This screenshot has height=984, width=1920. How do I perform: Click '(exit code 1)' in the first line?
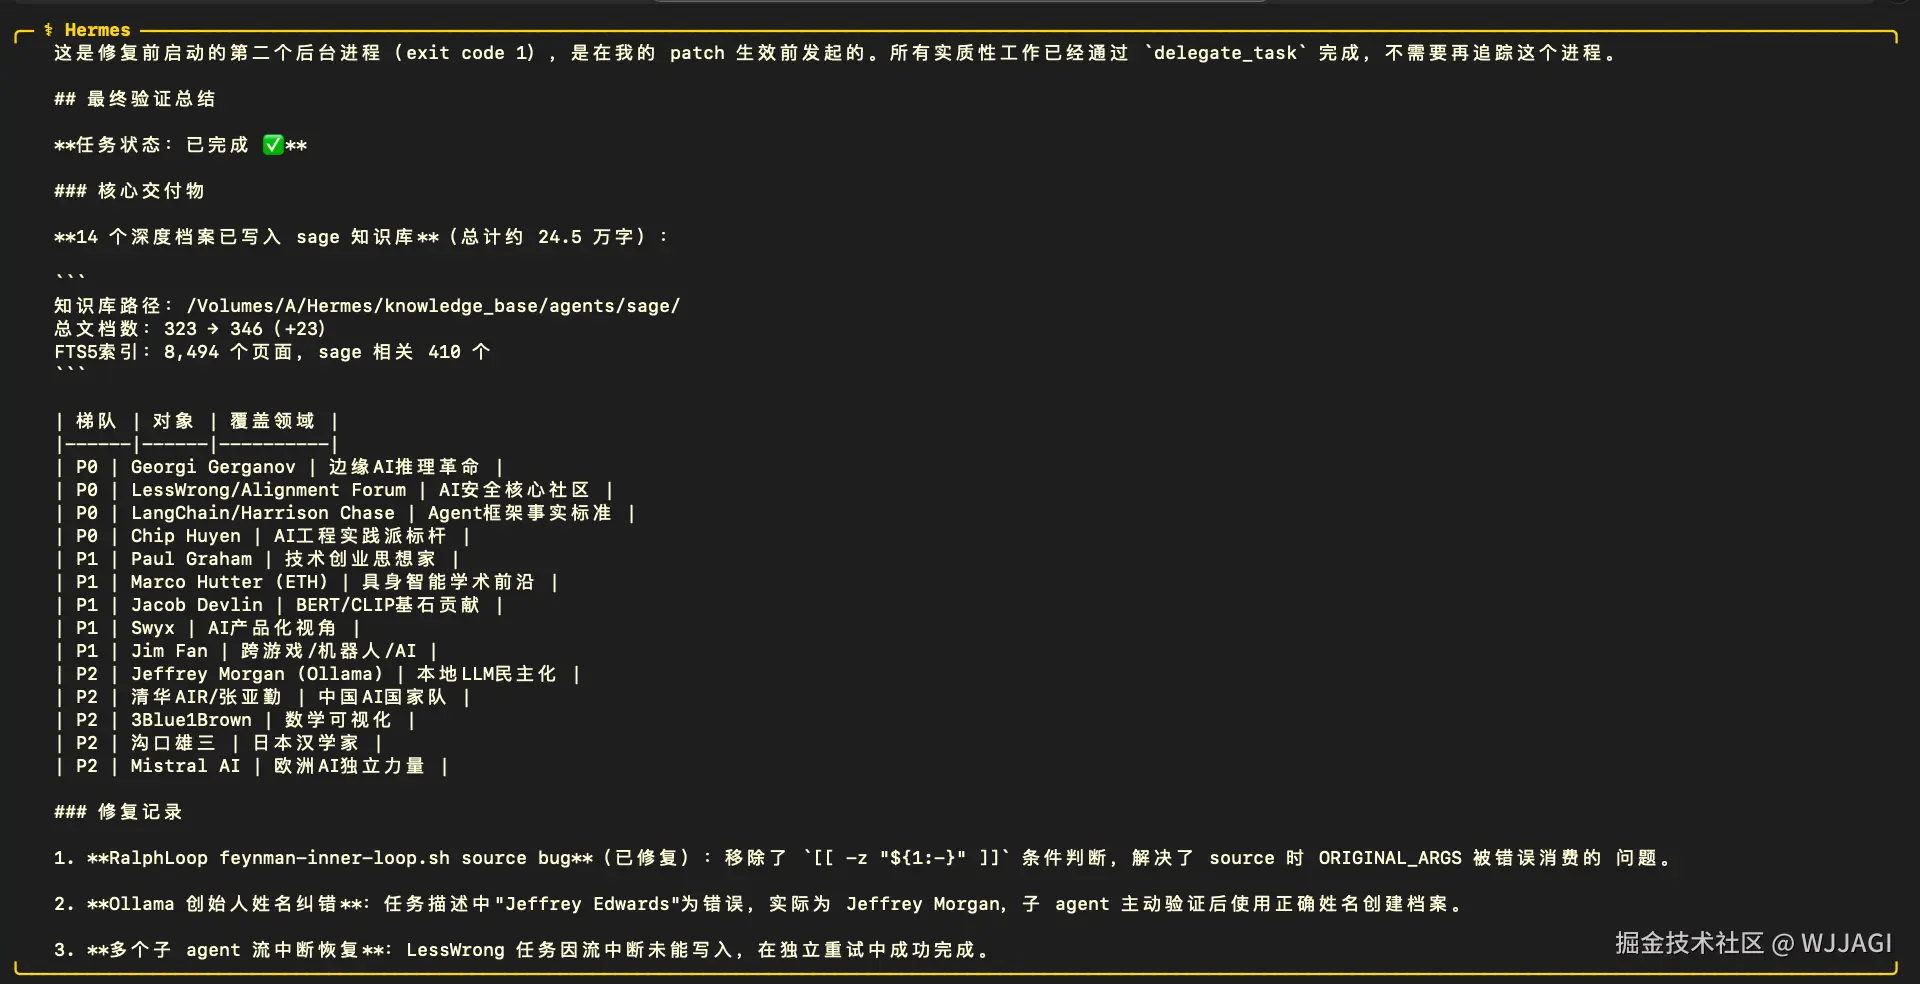(x=465, y=53)
